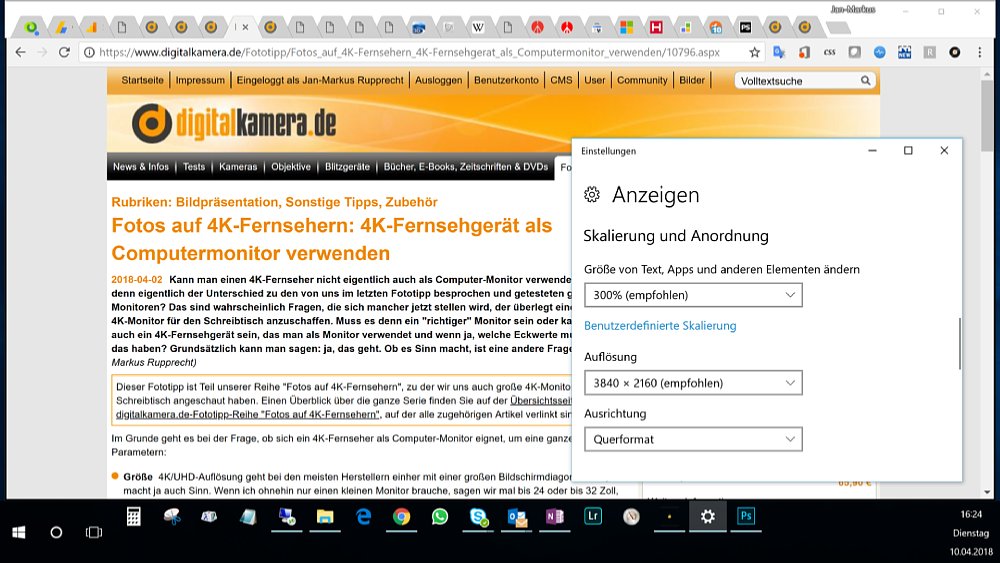Click the Benutzerdefinierte Skalierung link

[x=660, y=326]
